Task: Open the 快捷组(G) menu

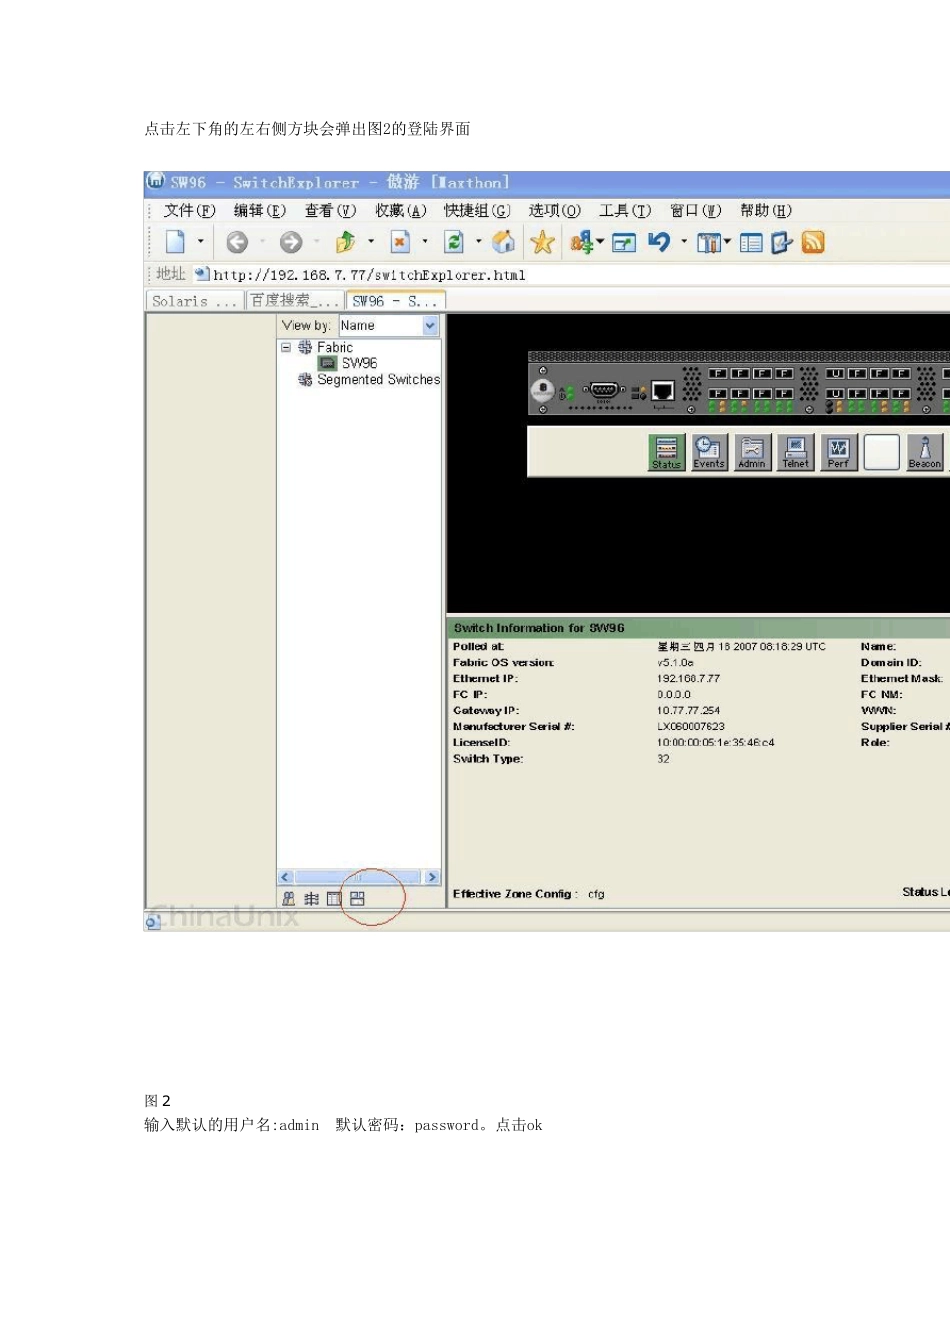Action: pos(477,210)
